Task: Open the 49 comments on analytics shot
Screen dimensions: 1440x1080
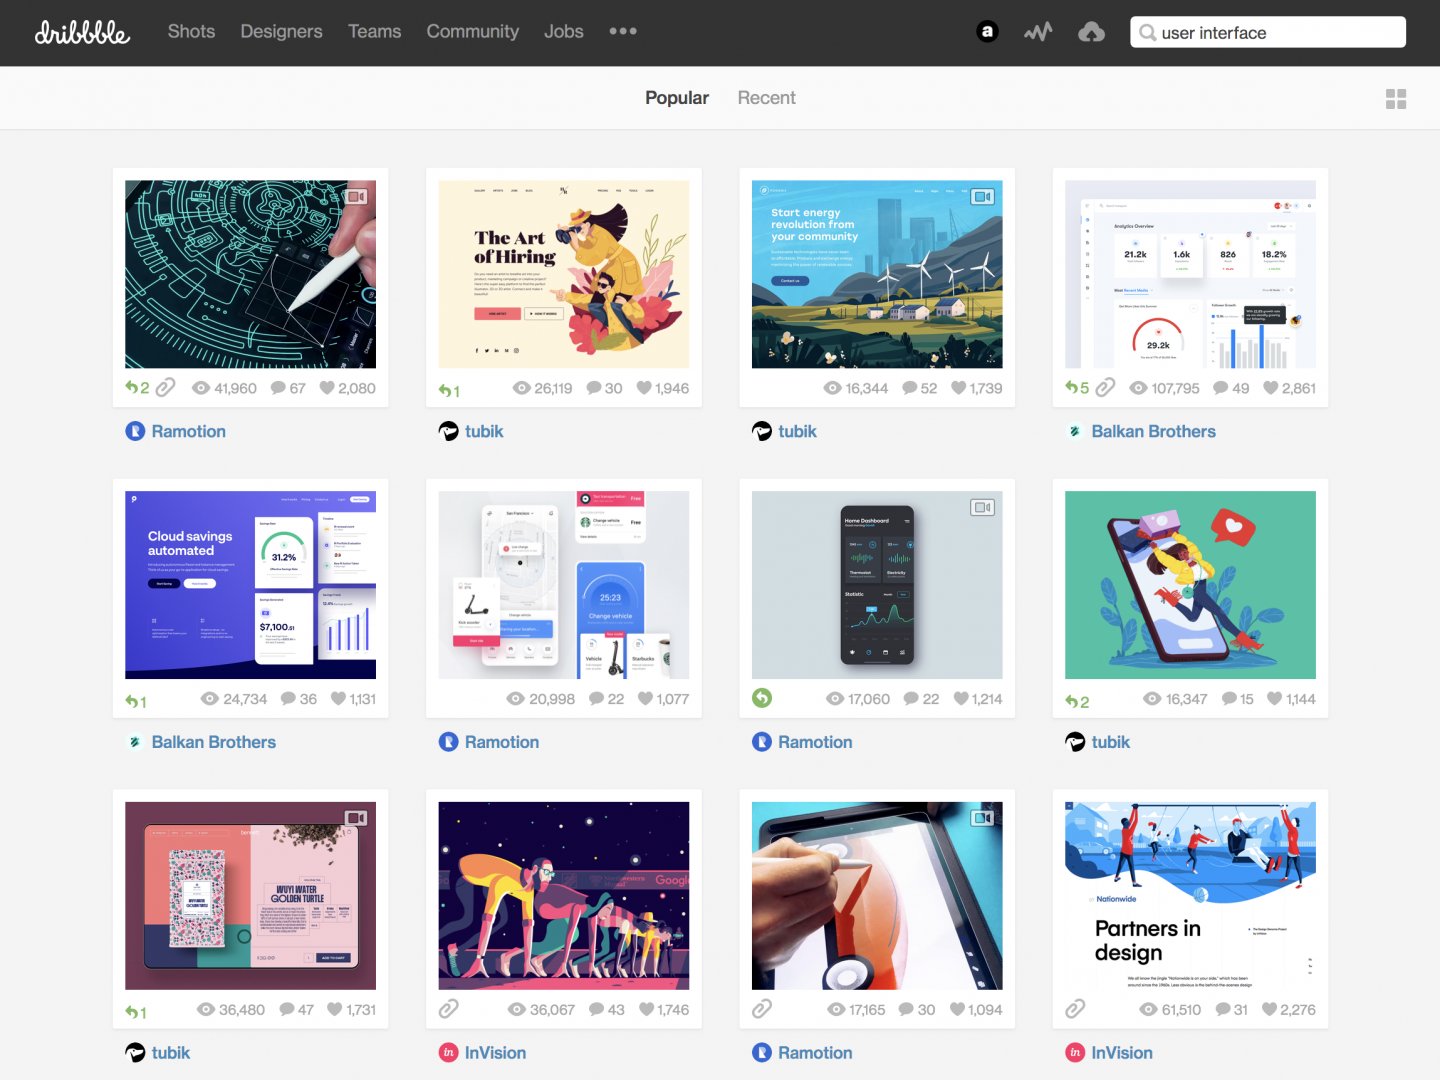Action: click(1231, 388)
